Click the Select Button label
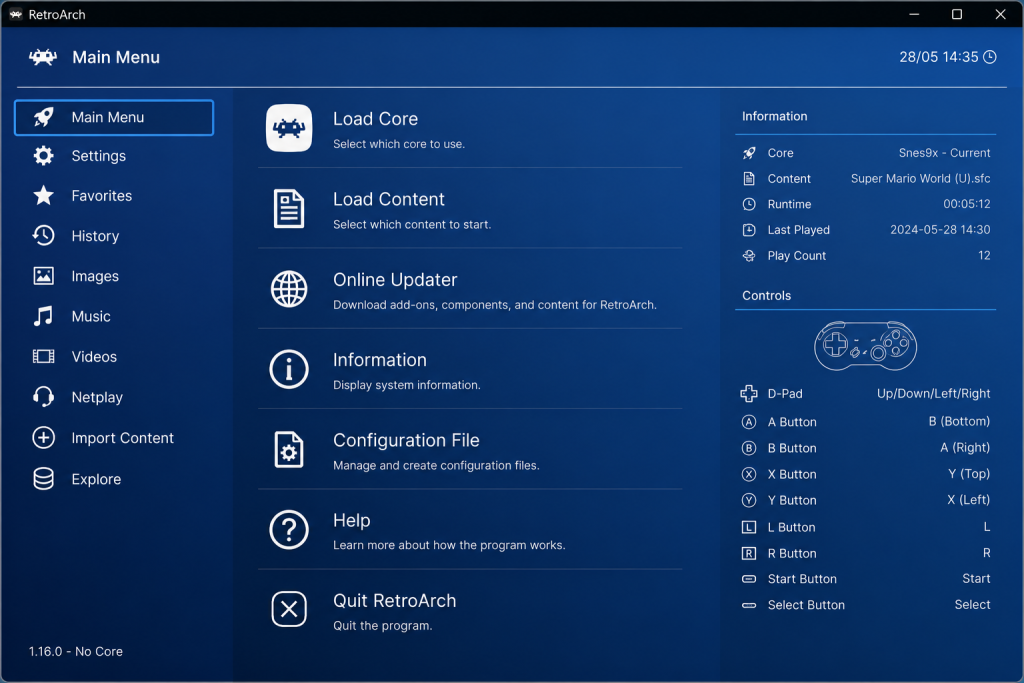 806,605
